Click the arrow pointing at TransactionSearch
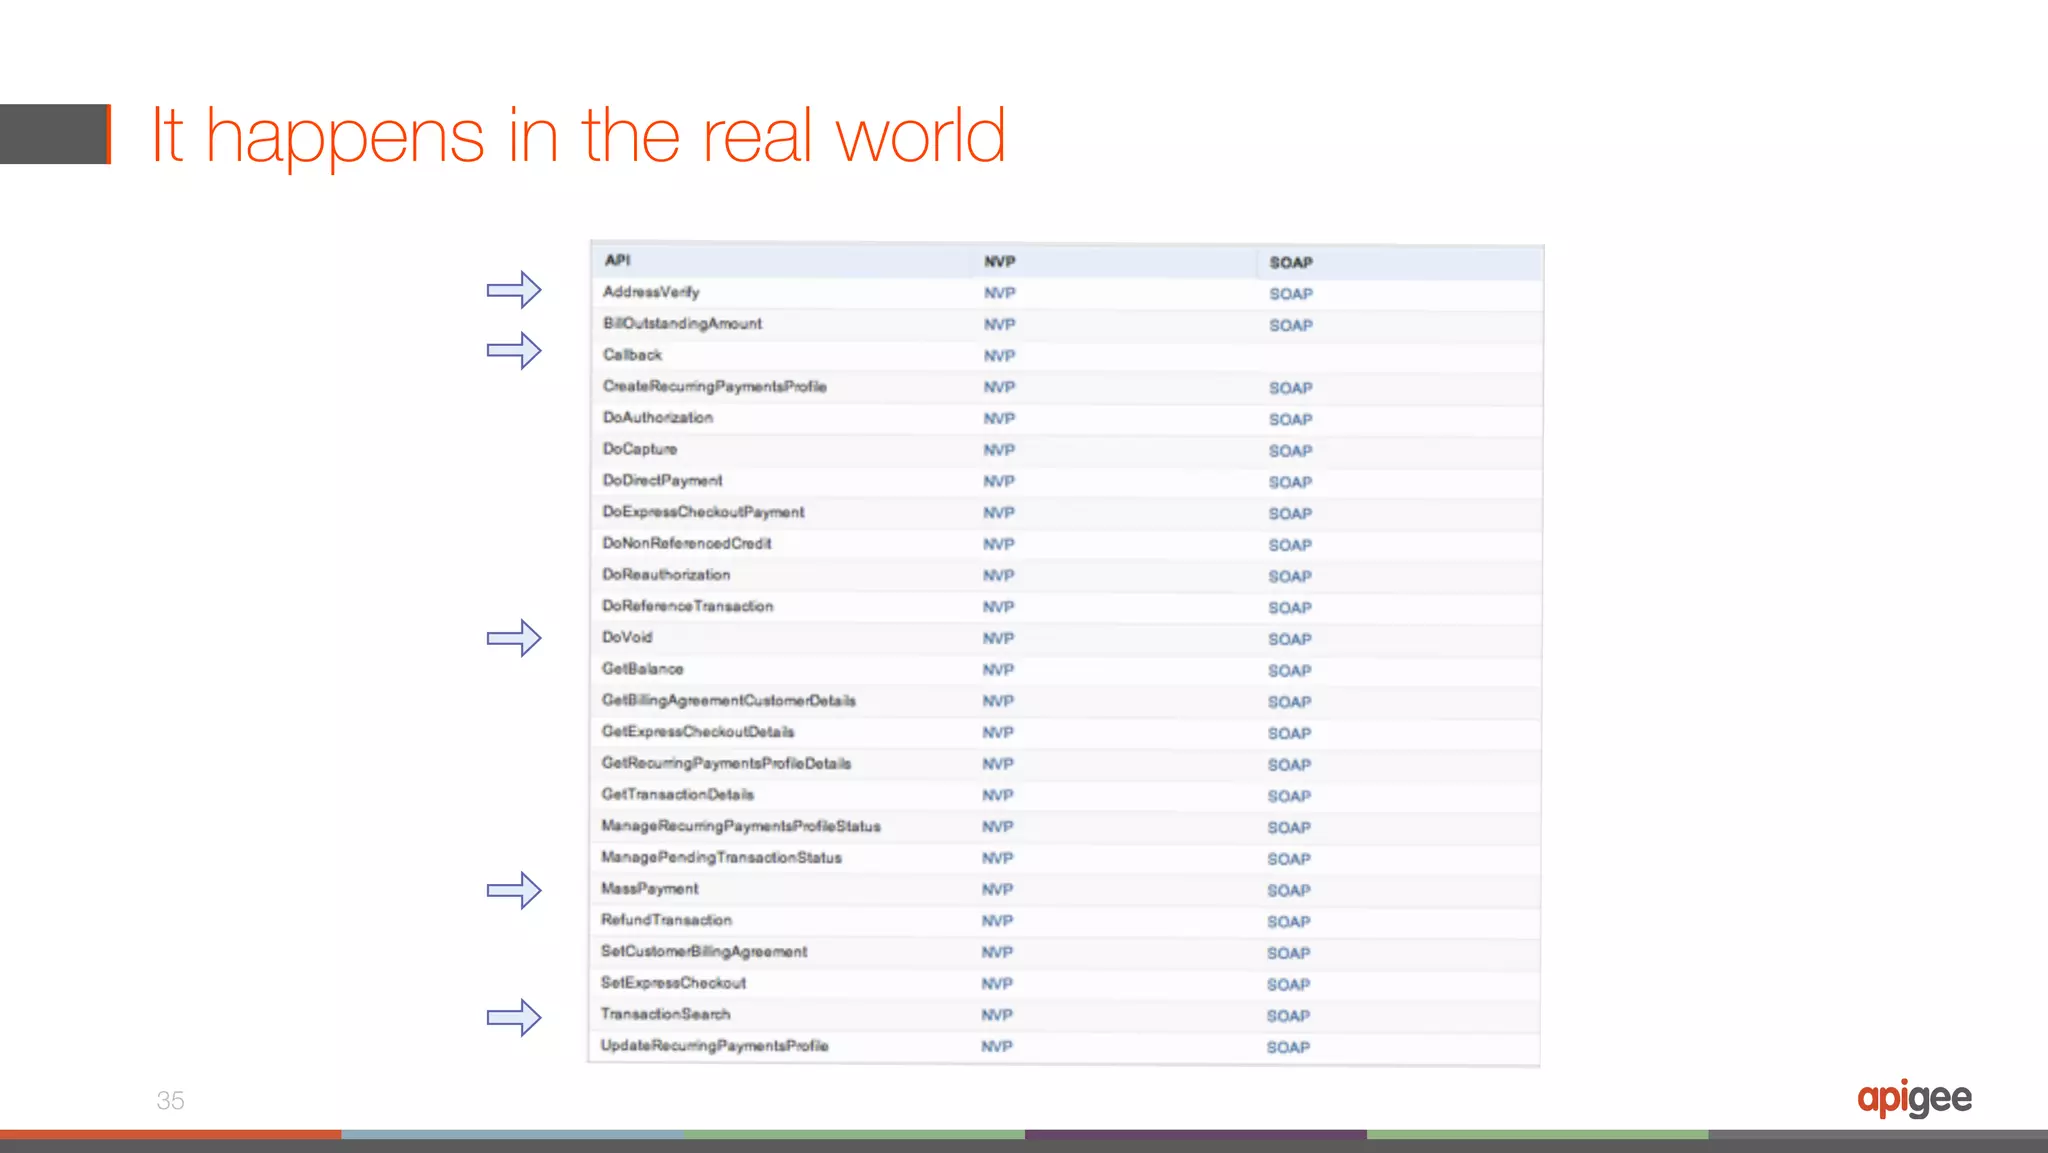The image size is (2048, 1153). 514,1017
